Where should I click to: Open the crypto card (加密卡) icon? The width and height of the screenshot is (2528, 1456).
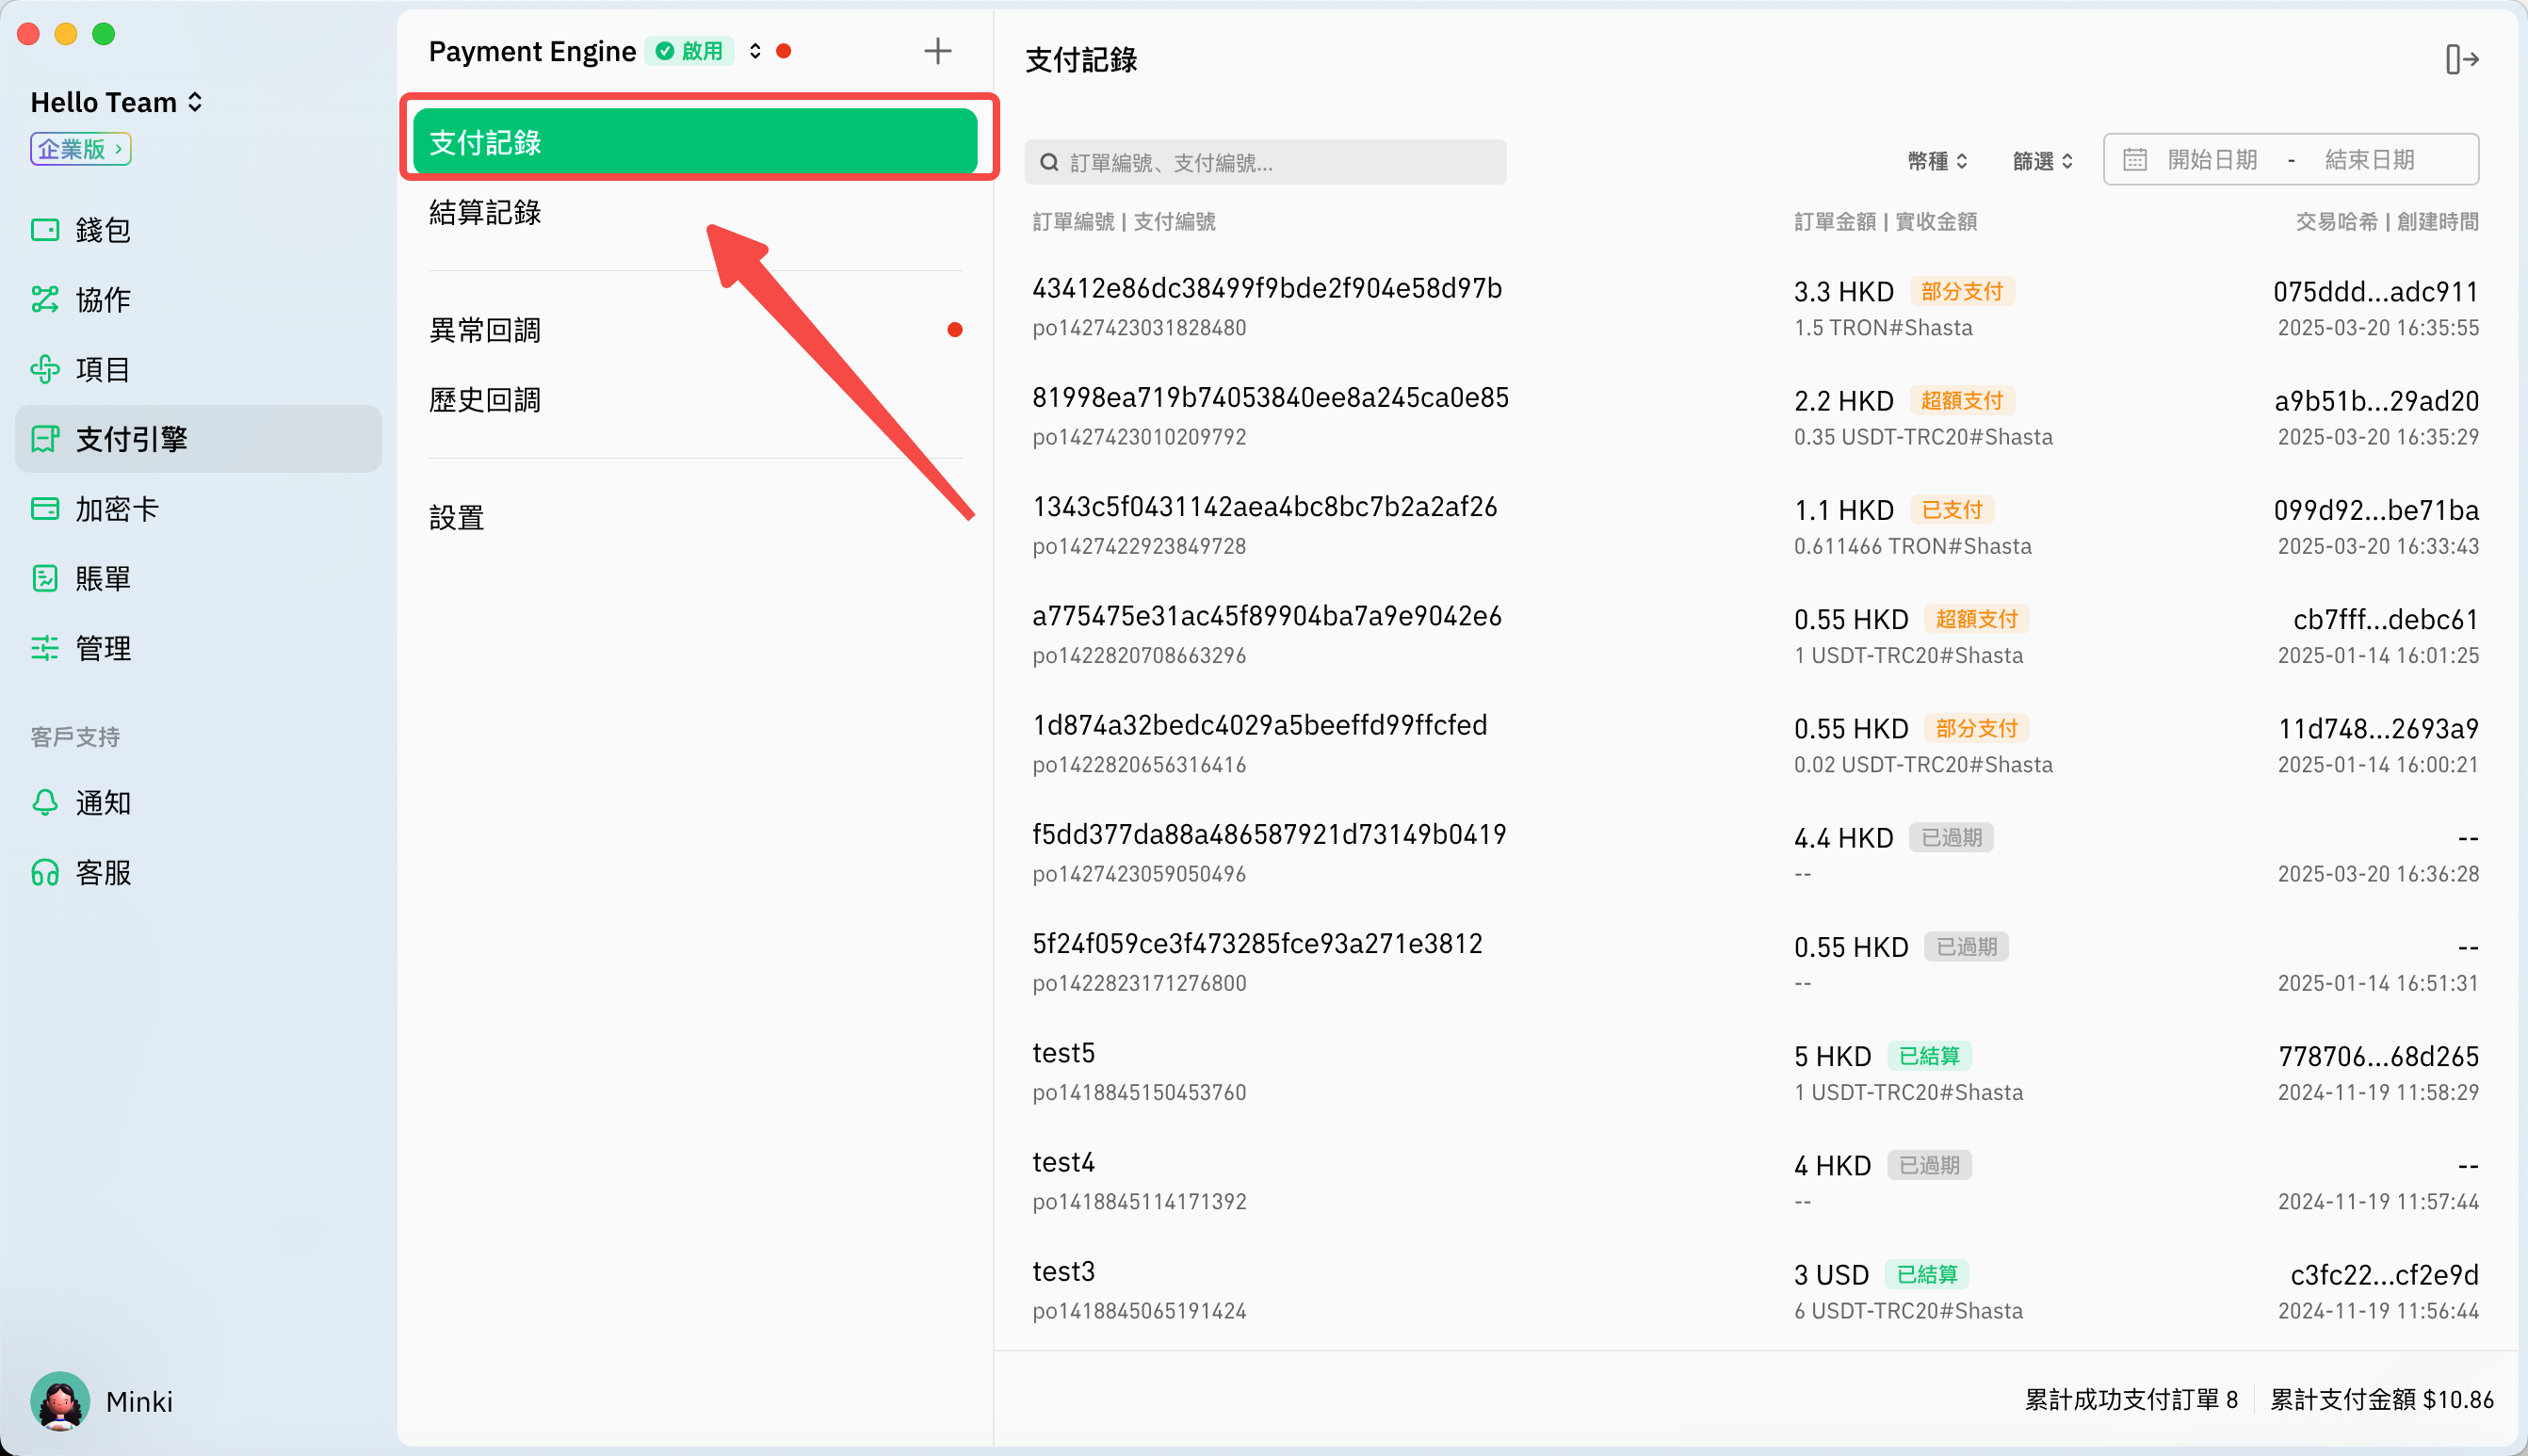(x=45, y=509)
